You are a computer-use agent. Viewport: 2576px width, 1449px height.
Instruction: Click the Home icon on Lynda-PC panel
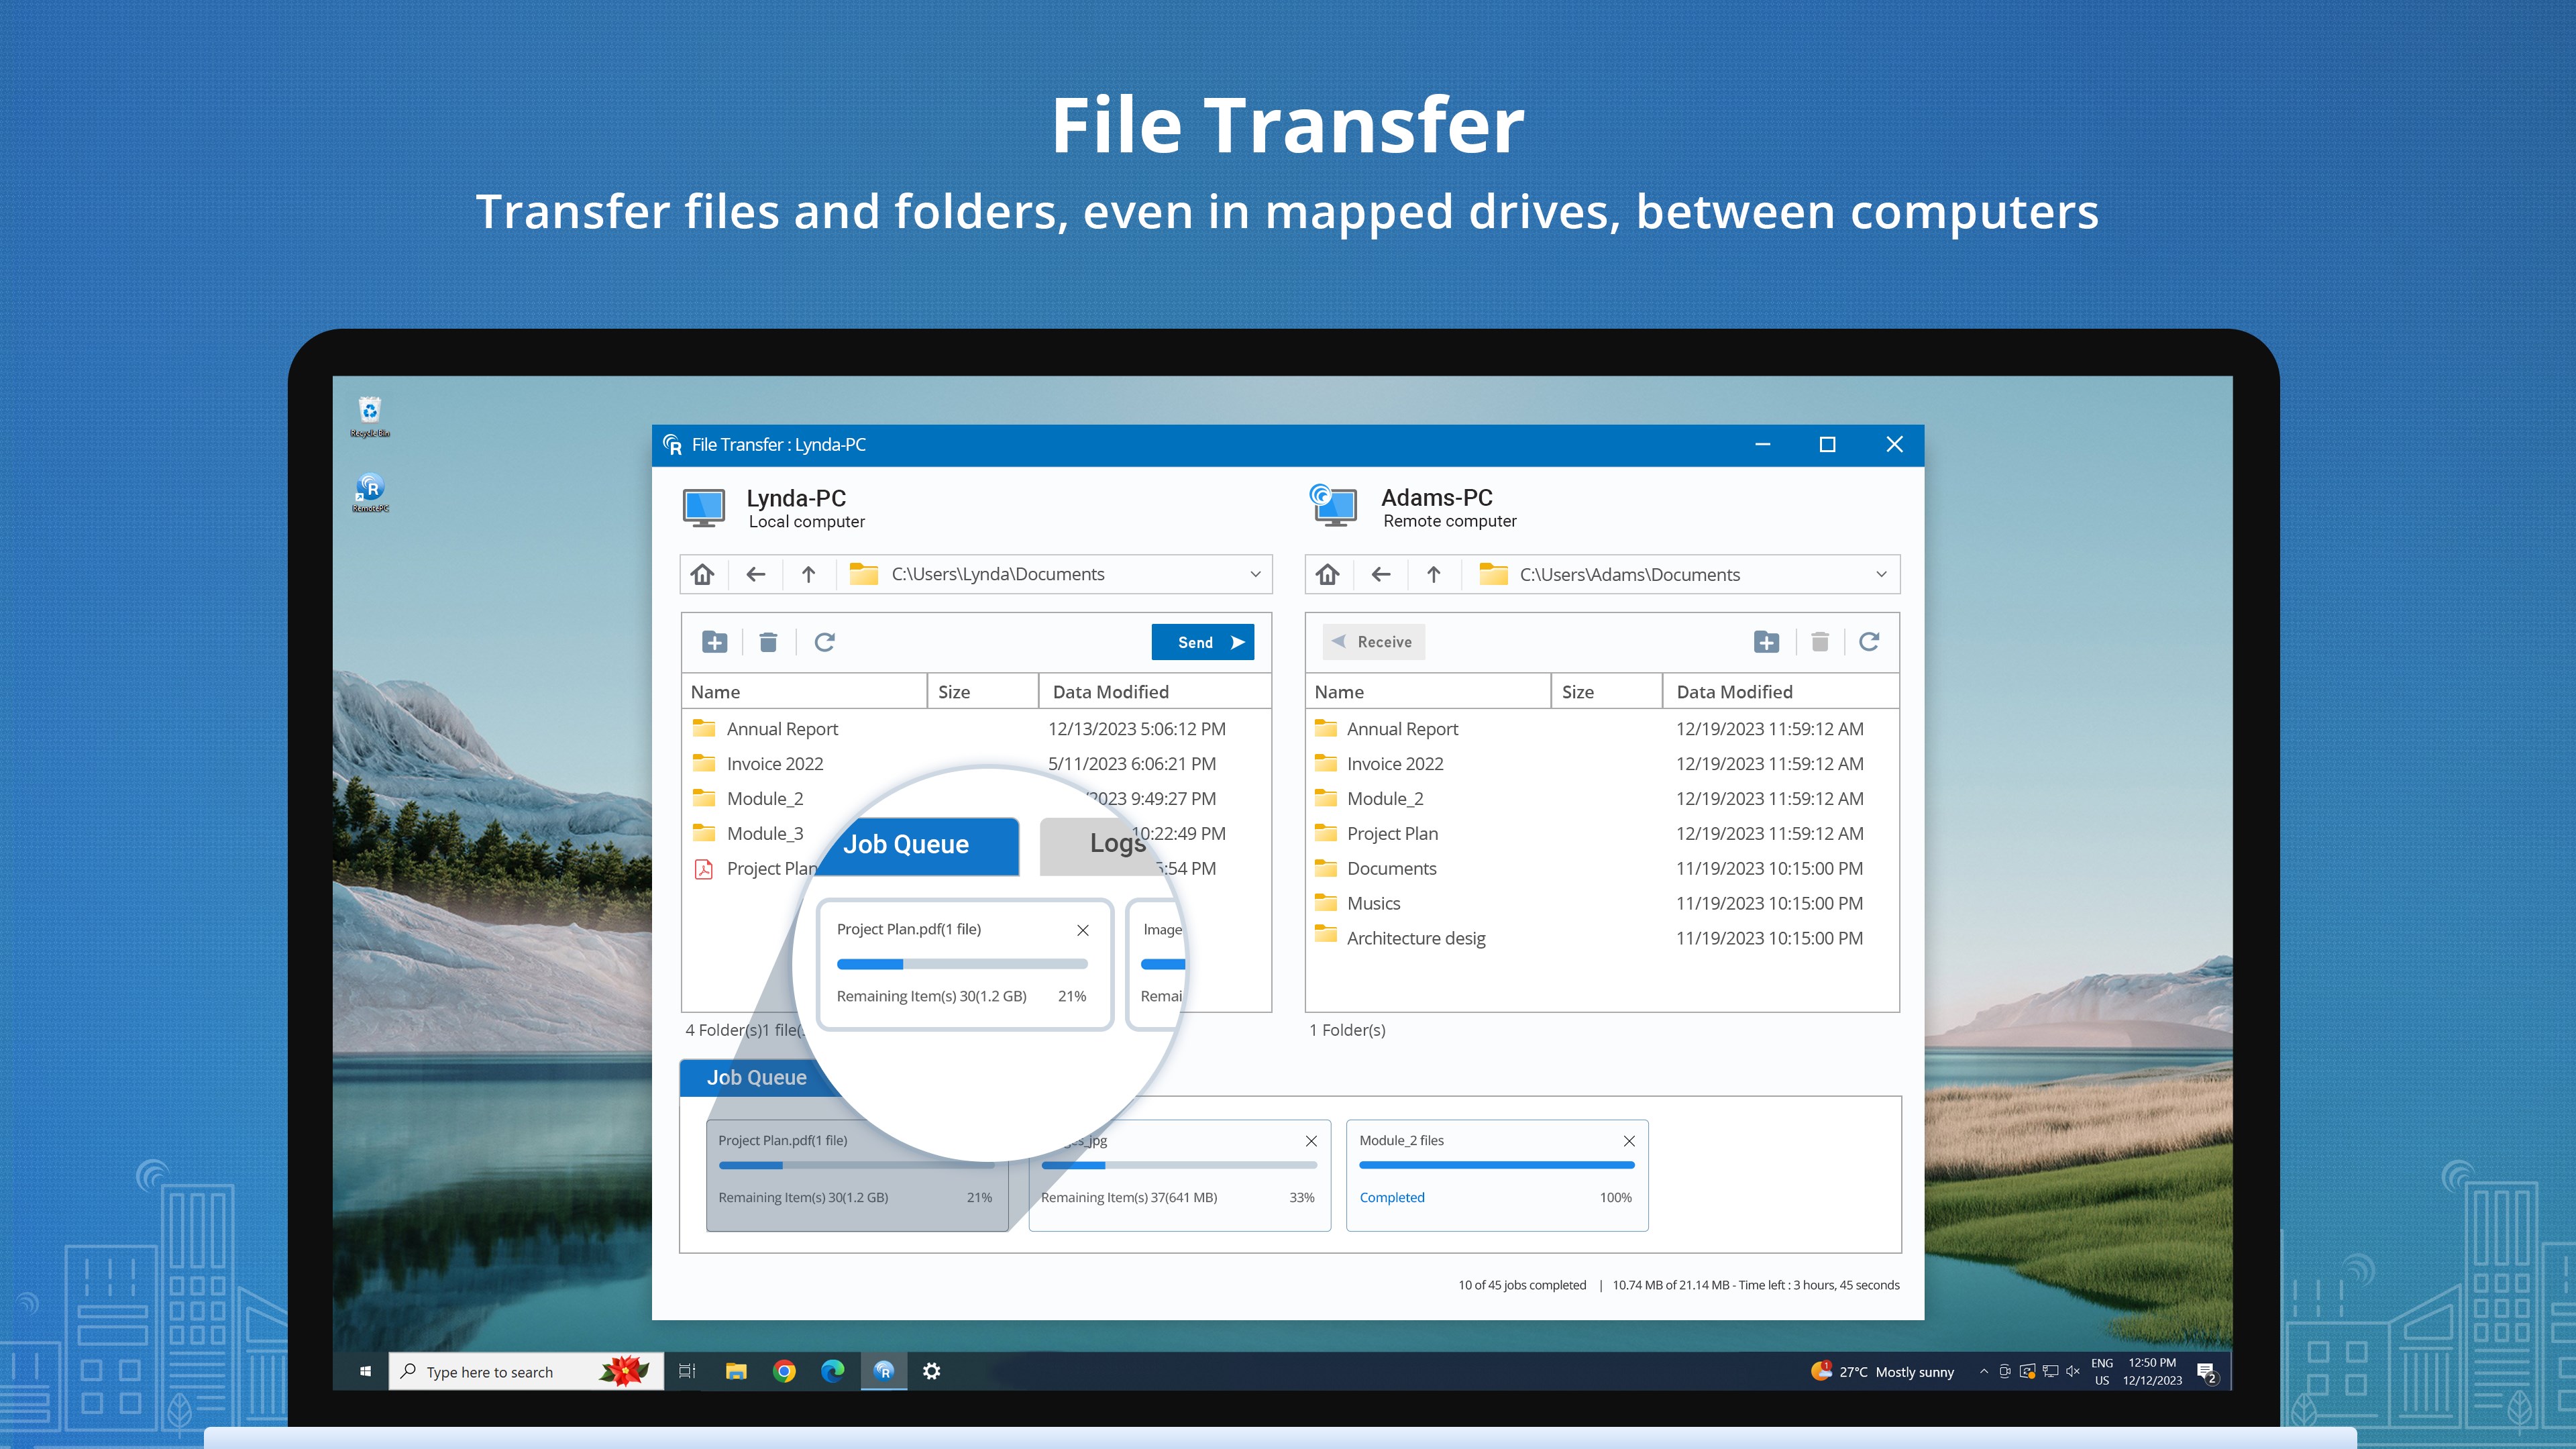[702, 573]
